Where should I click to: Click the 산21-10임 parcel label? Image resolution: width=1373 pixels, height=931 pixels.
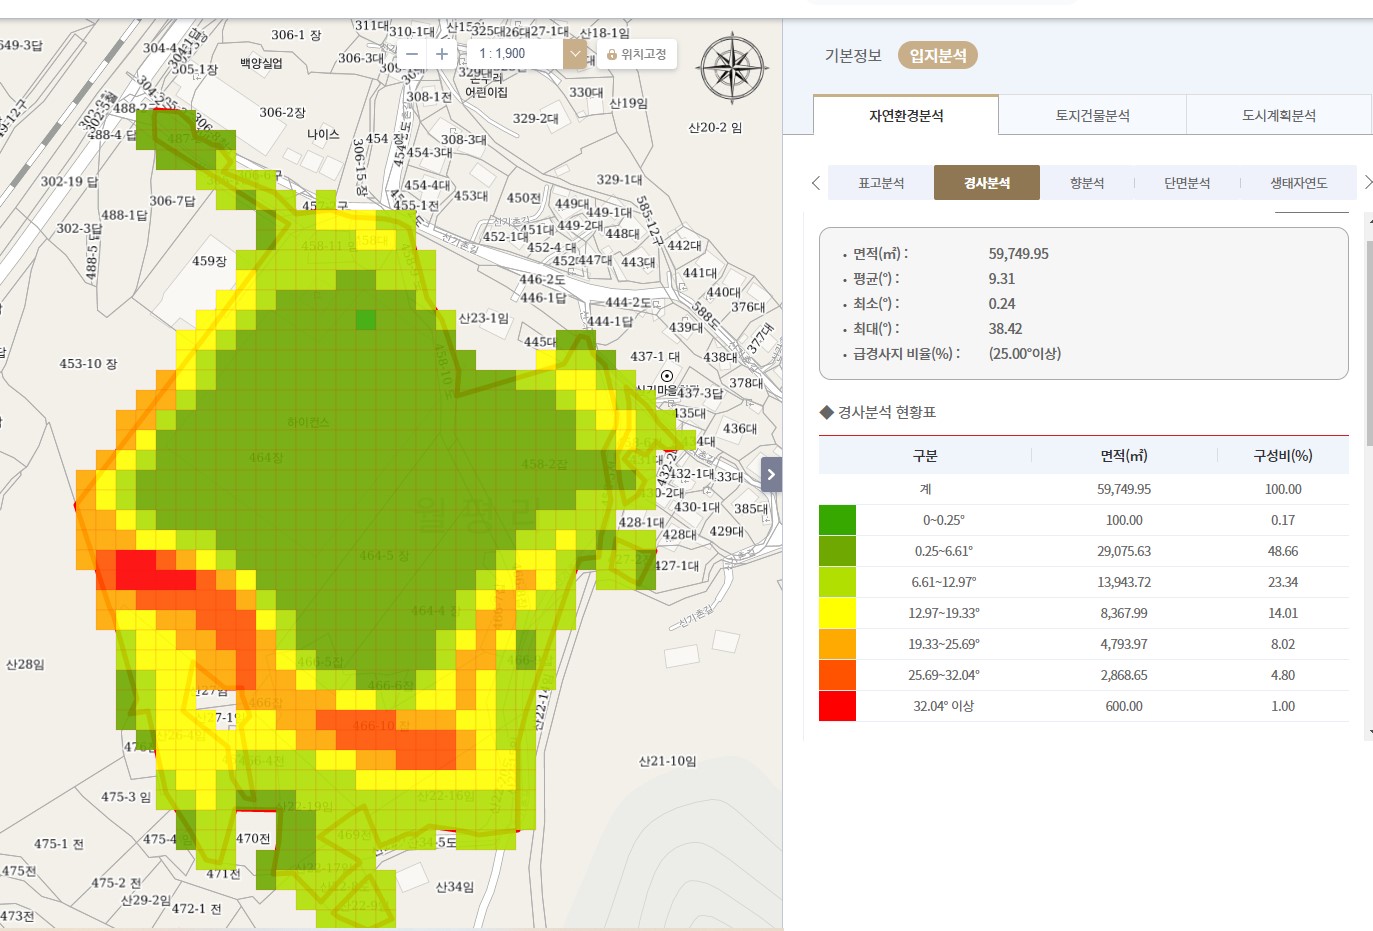667,761
